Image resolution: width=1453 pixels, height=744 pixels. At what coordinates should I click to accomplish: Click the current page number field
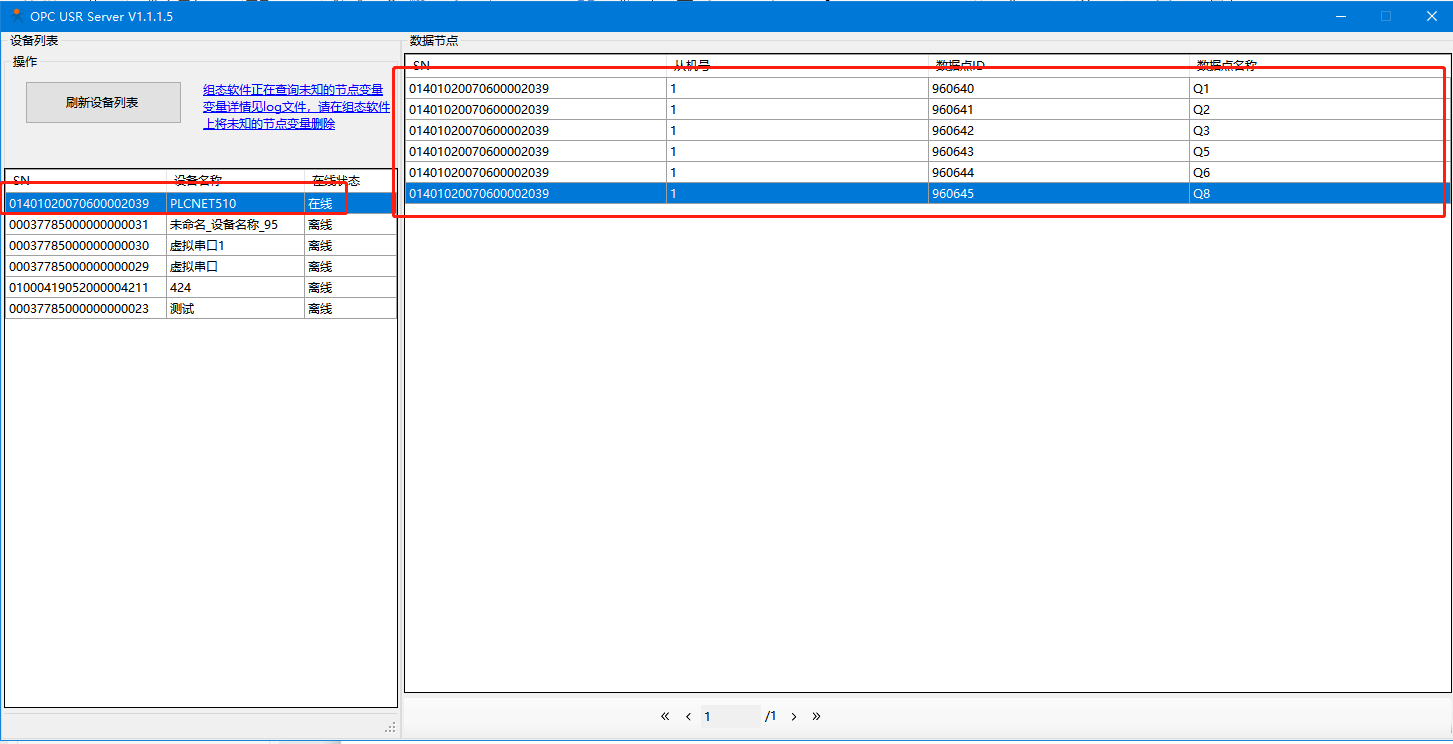(x=730, y=716)
